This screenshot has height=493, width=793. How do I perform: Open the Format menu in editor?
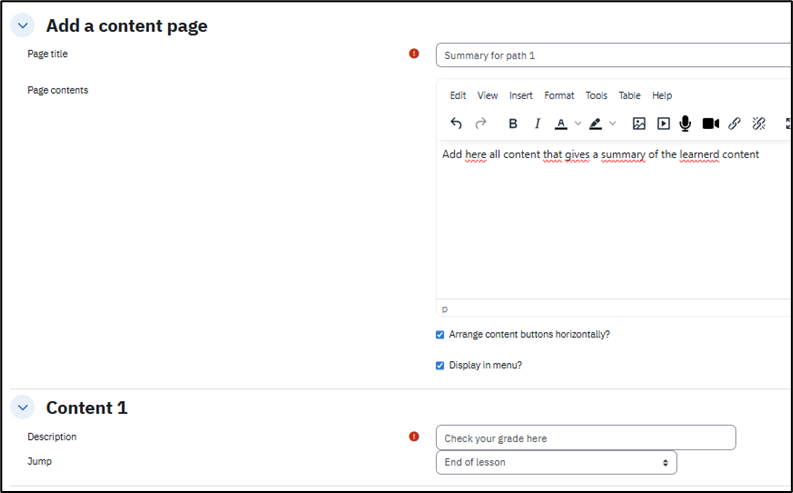[559, 96]
